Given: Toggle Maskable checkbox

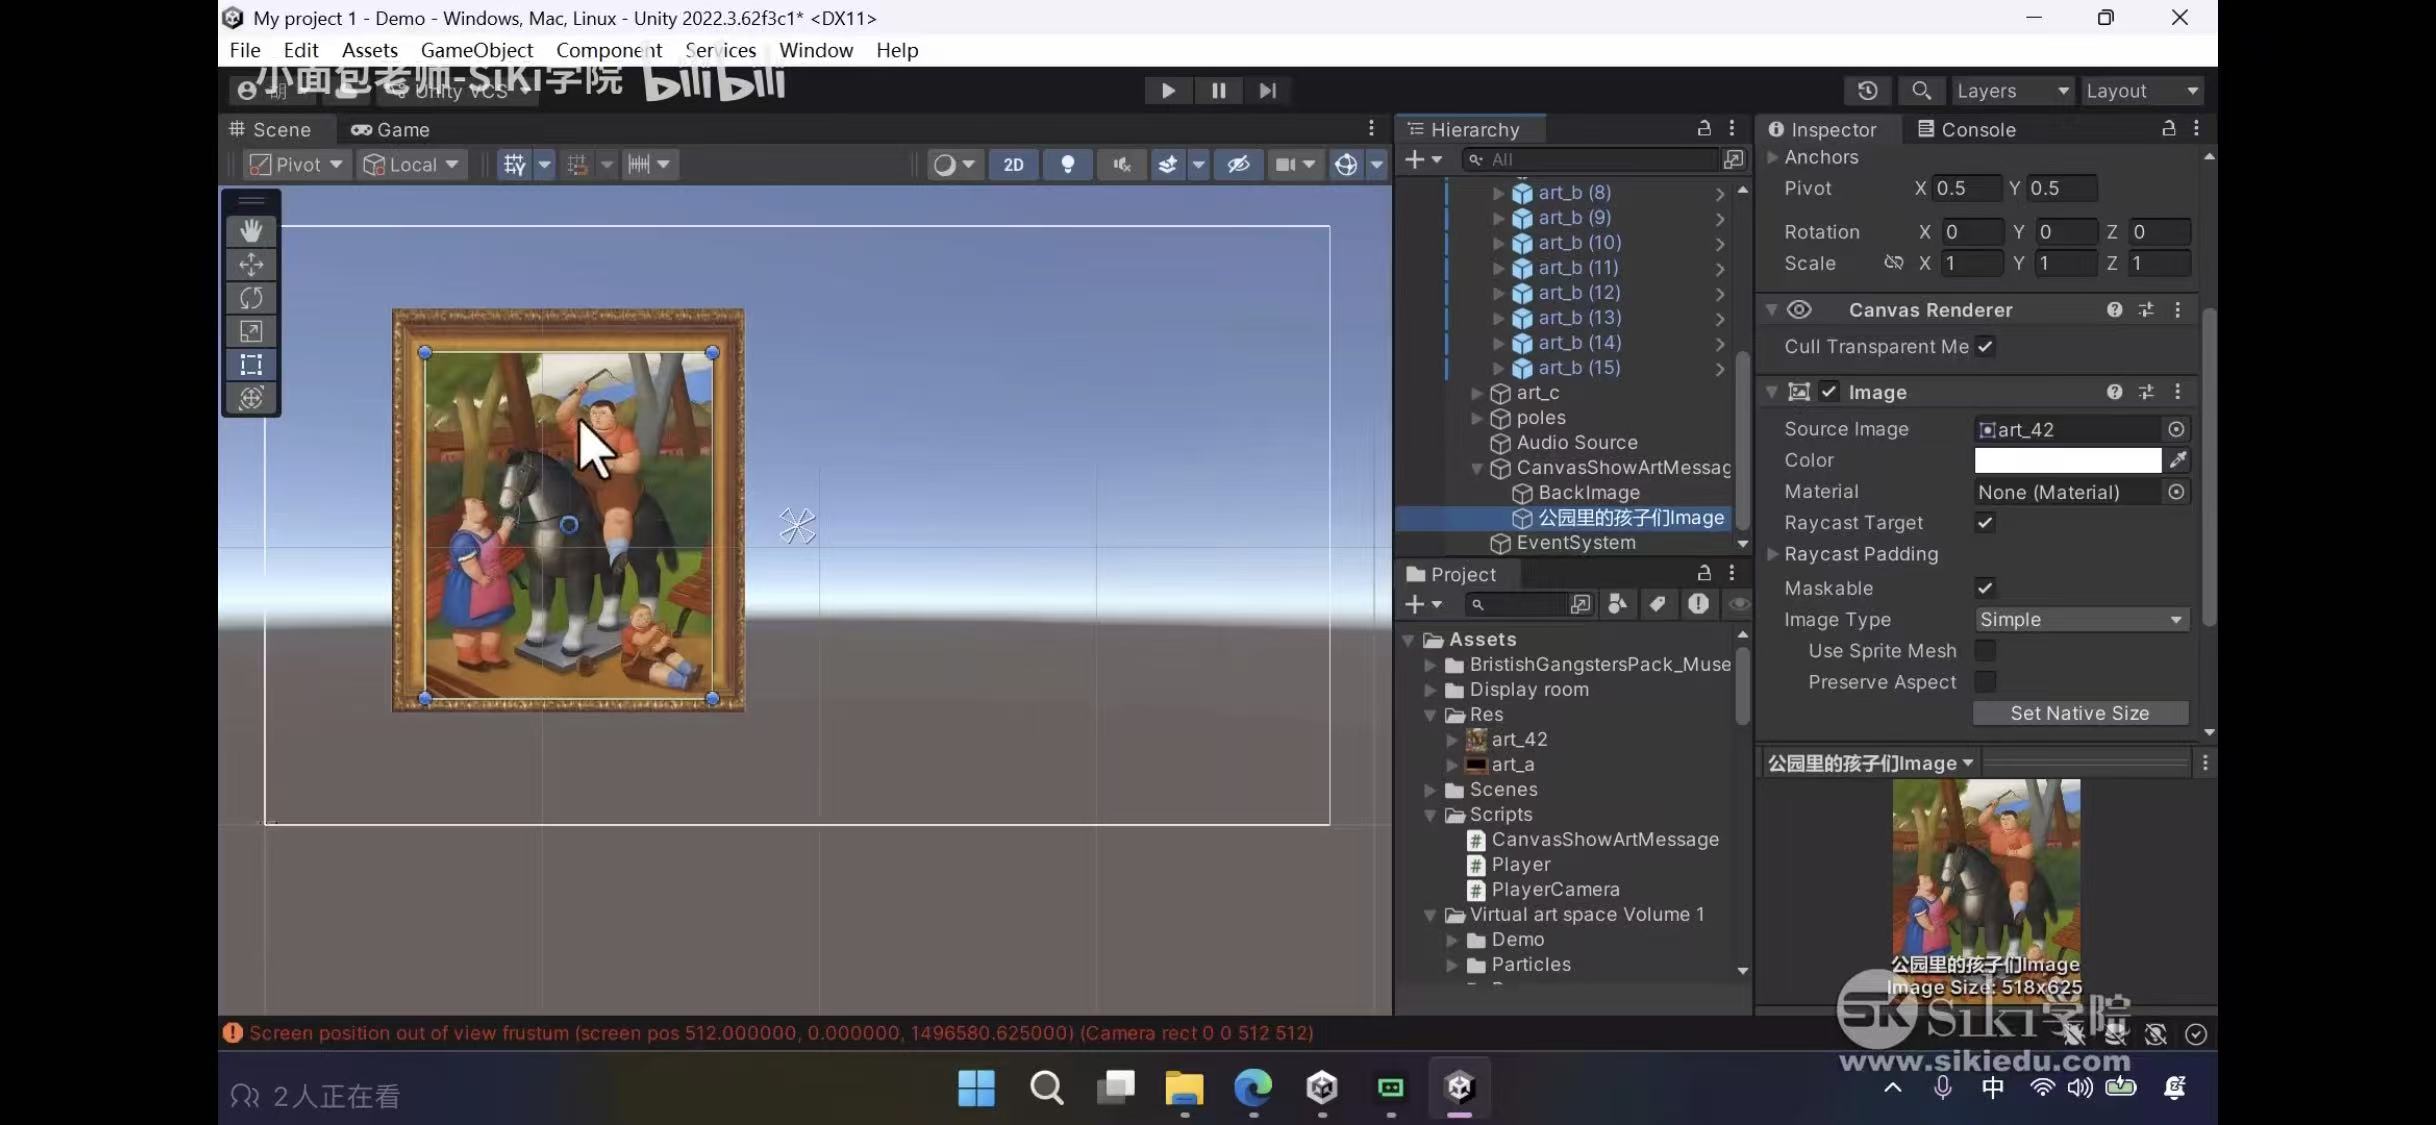Looking at the screenshot, I should click(x=1985, y=588).
